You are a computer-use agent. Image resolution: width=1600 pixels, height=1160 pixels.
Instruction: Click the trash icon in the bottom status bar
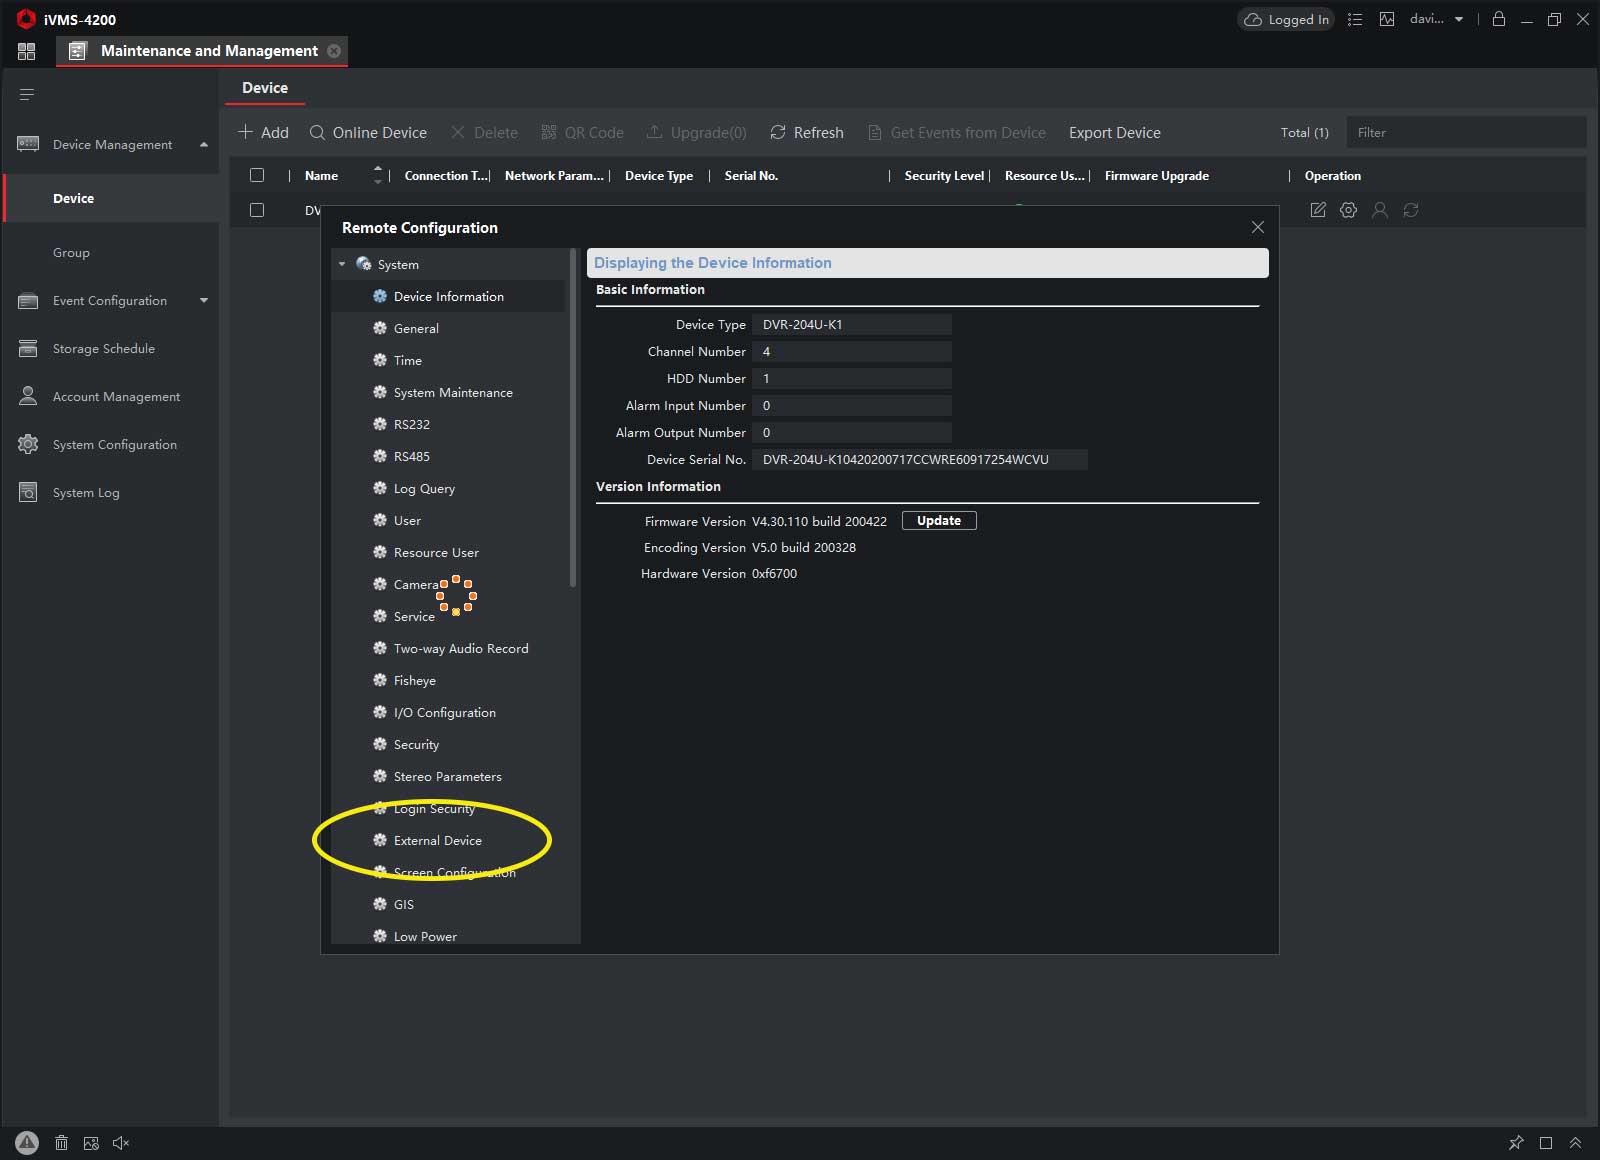click(61, 1142)
